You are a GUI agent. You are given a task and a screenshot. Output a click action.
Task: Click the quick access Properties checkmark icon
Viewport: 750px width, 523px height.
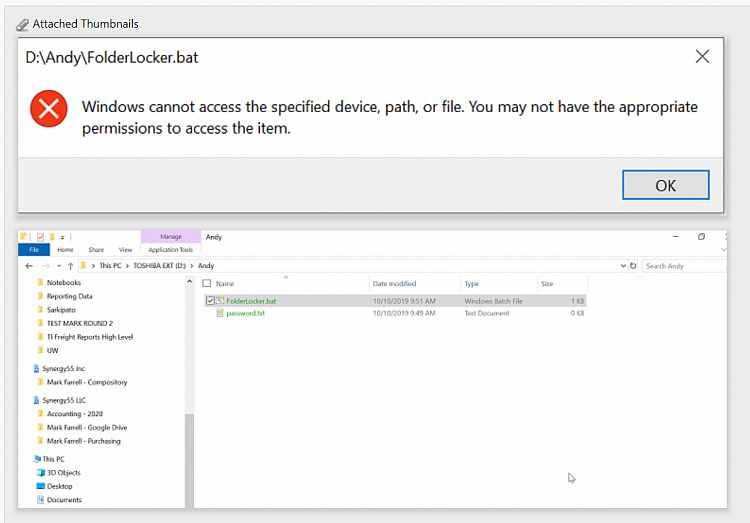(40, 237)
